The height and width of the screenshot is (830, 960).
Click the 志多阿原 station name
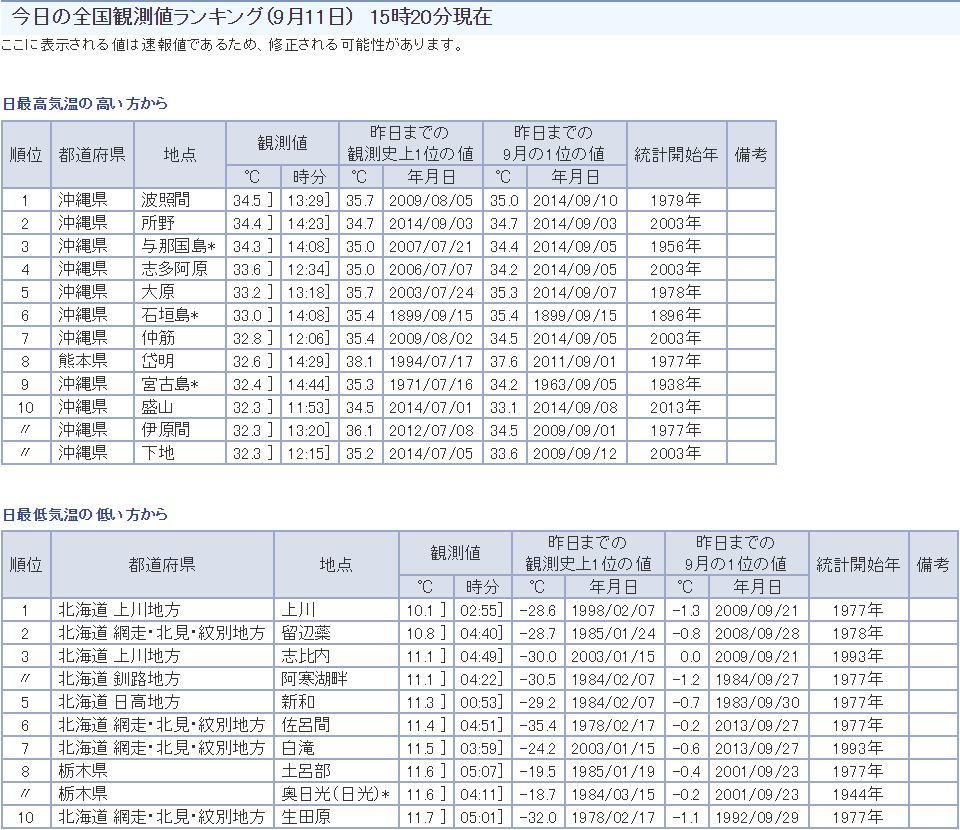(174, 269)
